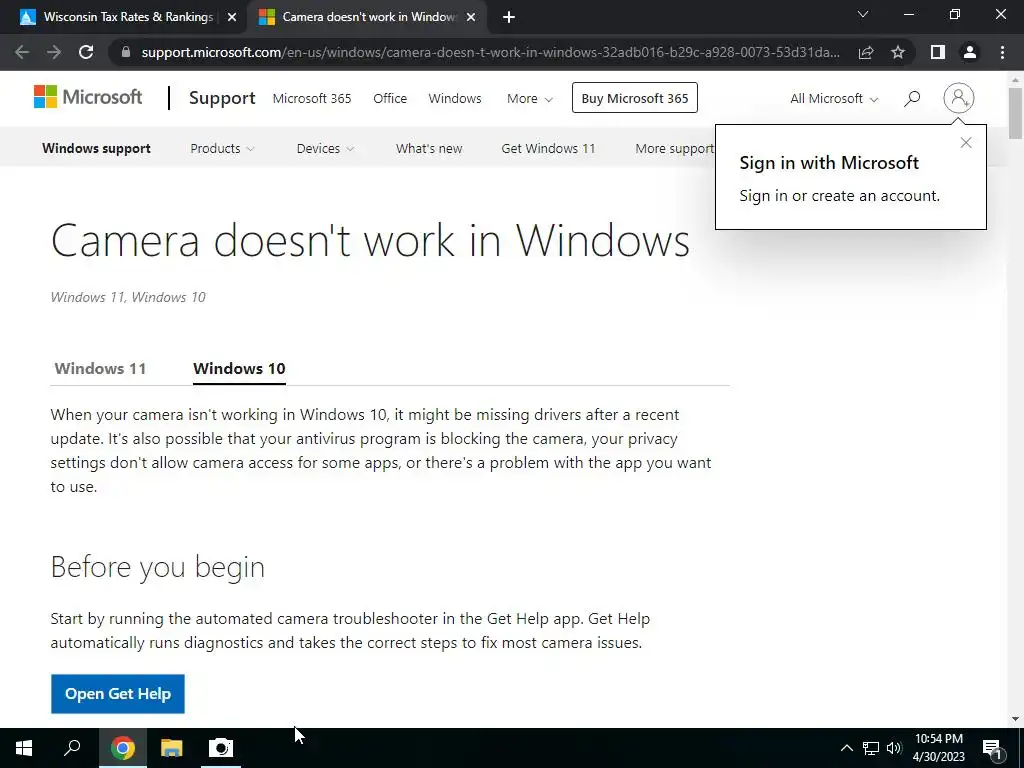Click the Open Get Help button
This screenshot has height=768, width=1024.
pyautogui.click(x=118, y=694)
